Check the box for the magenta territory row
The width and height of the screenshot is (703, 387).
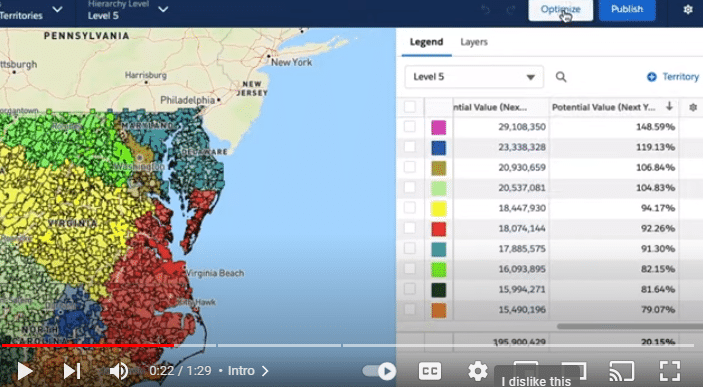coord(409,126)
